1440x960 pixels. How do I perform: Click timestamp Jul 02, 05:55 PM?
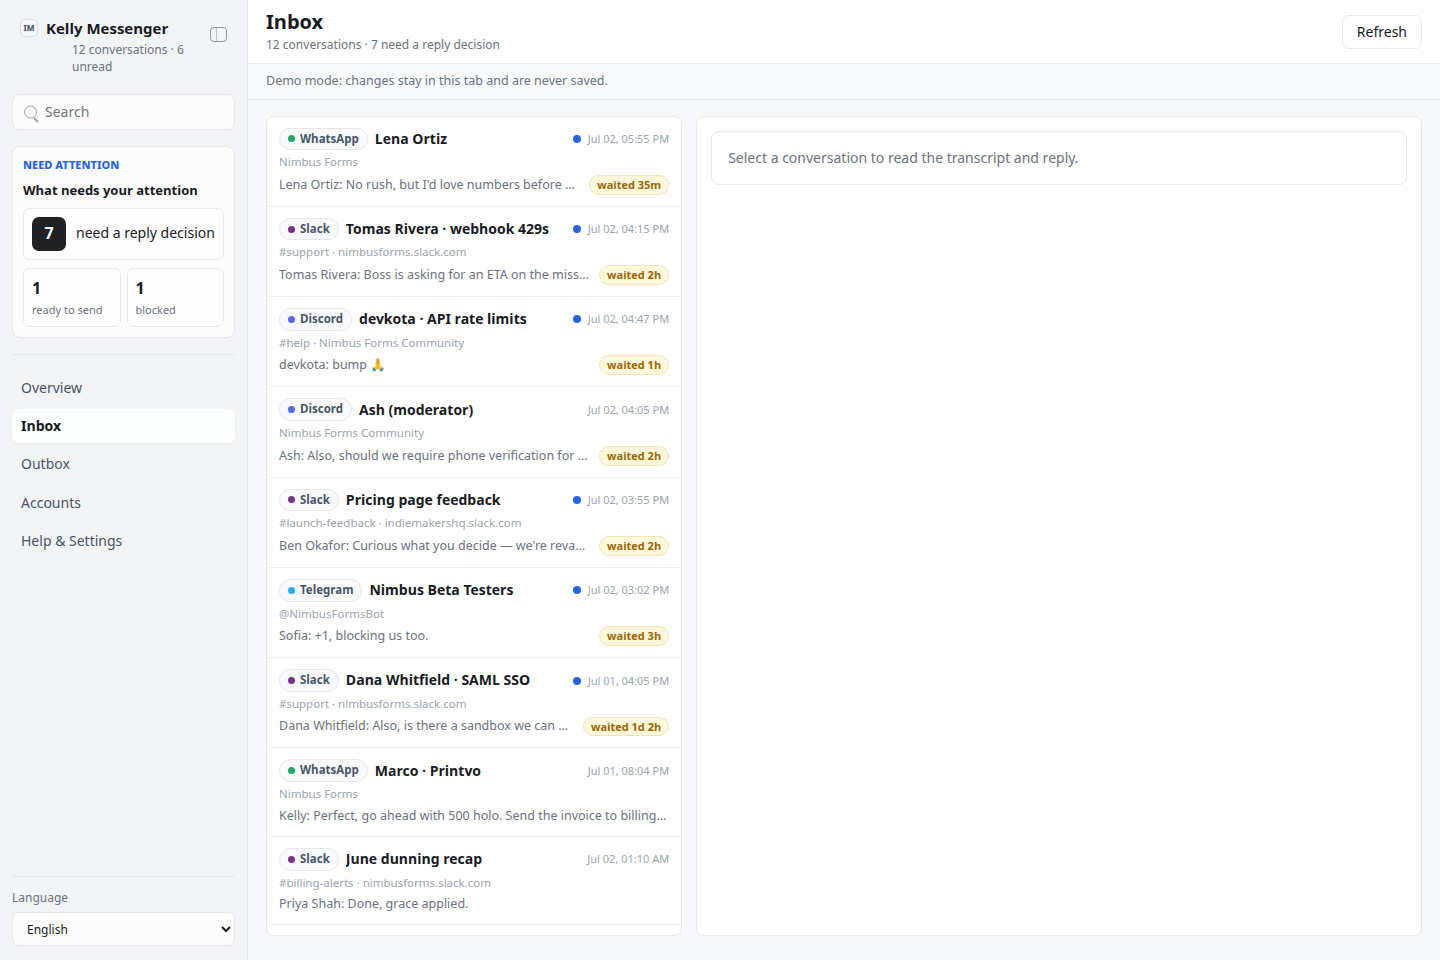coord(628,139)
